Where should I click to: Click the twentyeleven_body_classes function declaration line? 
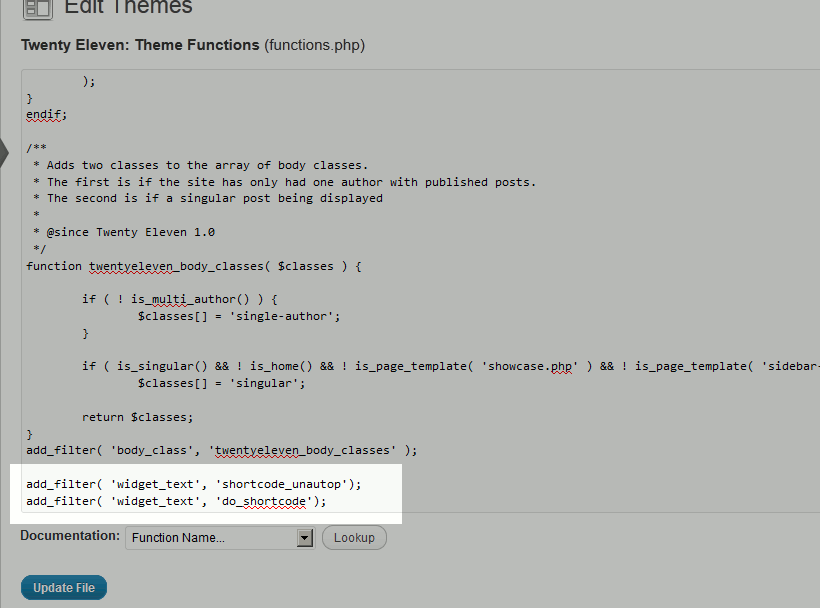194,266
